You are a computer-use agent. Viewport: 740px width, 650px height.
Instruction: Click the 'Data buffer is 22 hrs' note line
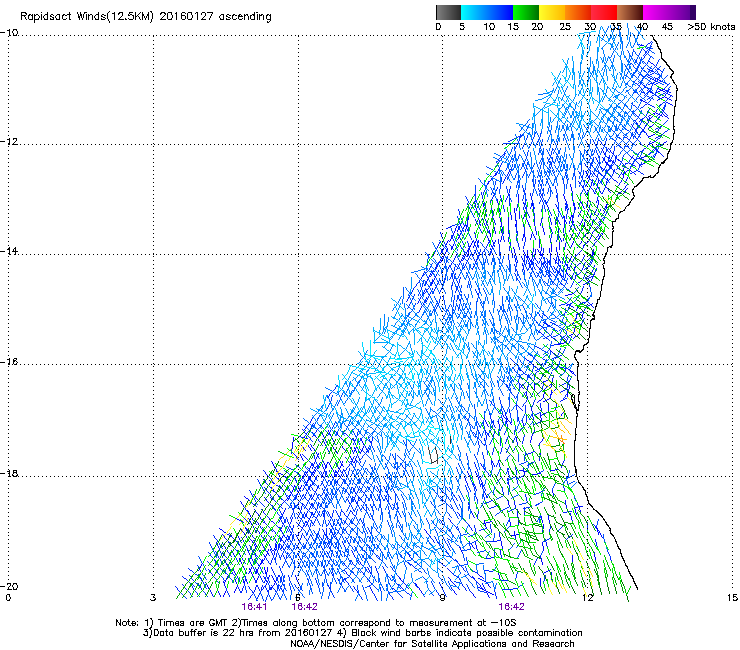click(362, 633)
